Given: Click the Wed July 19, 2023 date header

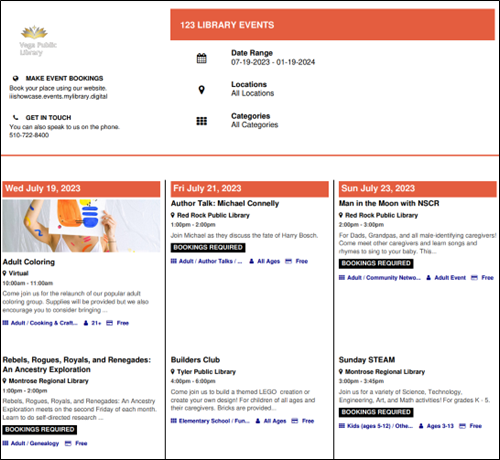Looking at the screenshot, I should pyautogui.click(x=81, y=189).
